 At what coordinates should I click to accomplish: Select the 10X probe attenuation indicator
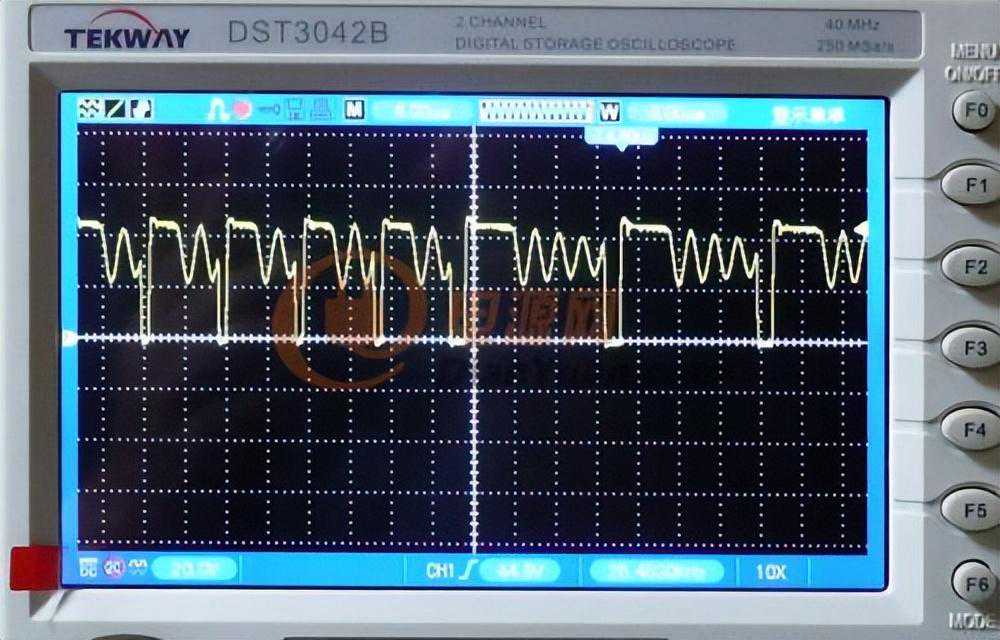pos(770,572)
